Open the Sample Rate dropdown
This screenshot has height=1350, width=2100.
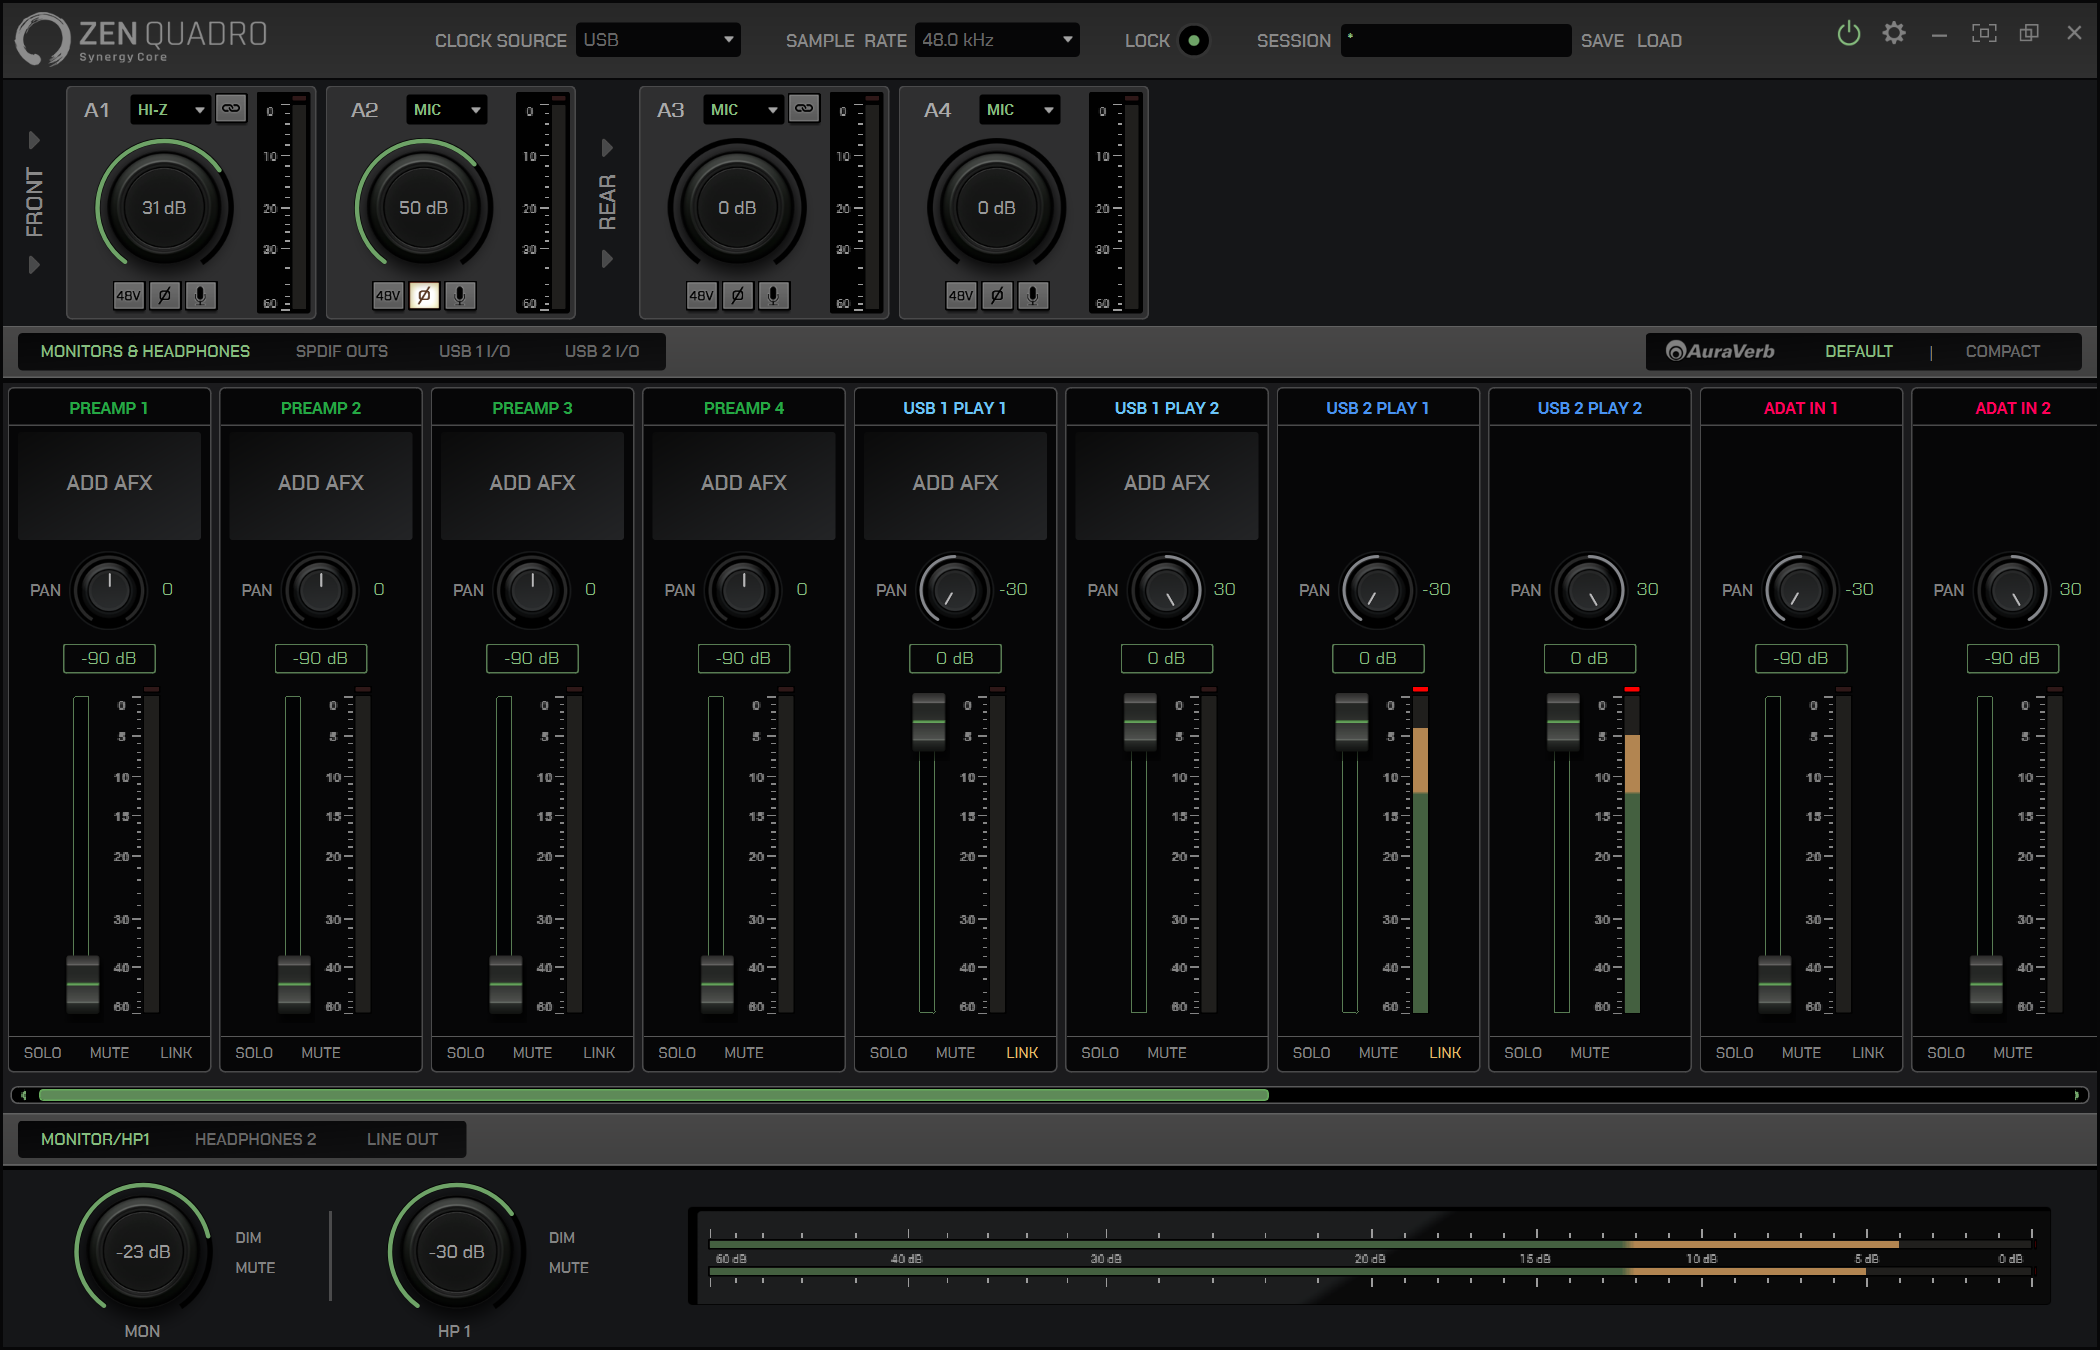997,40
